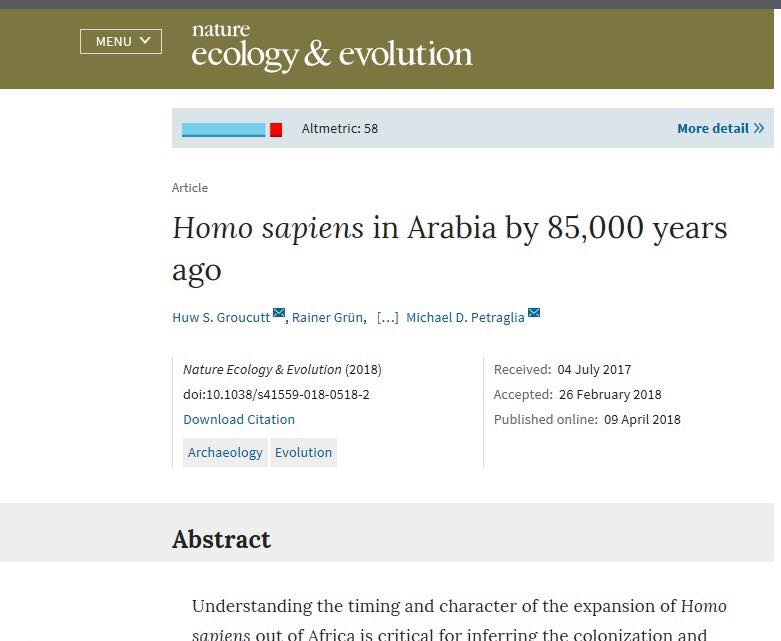Click the article DOI text
The width and height of the screenshot is (781, 641).
276,394
